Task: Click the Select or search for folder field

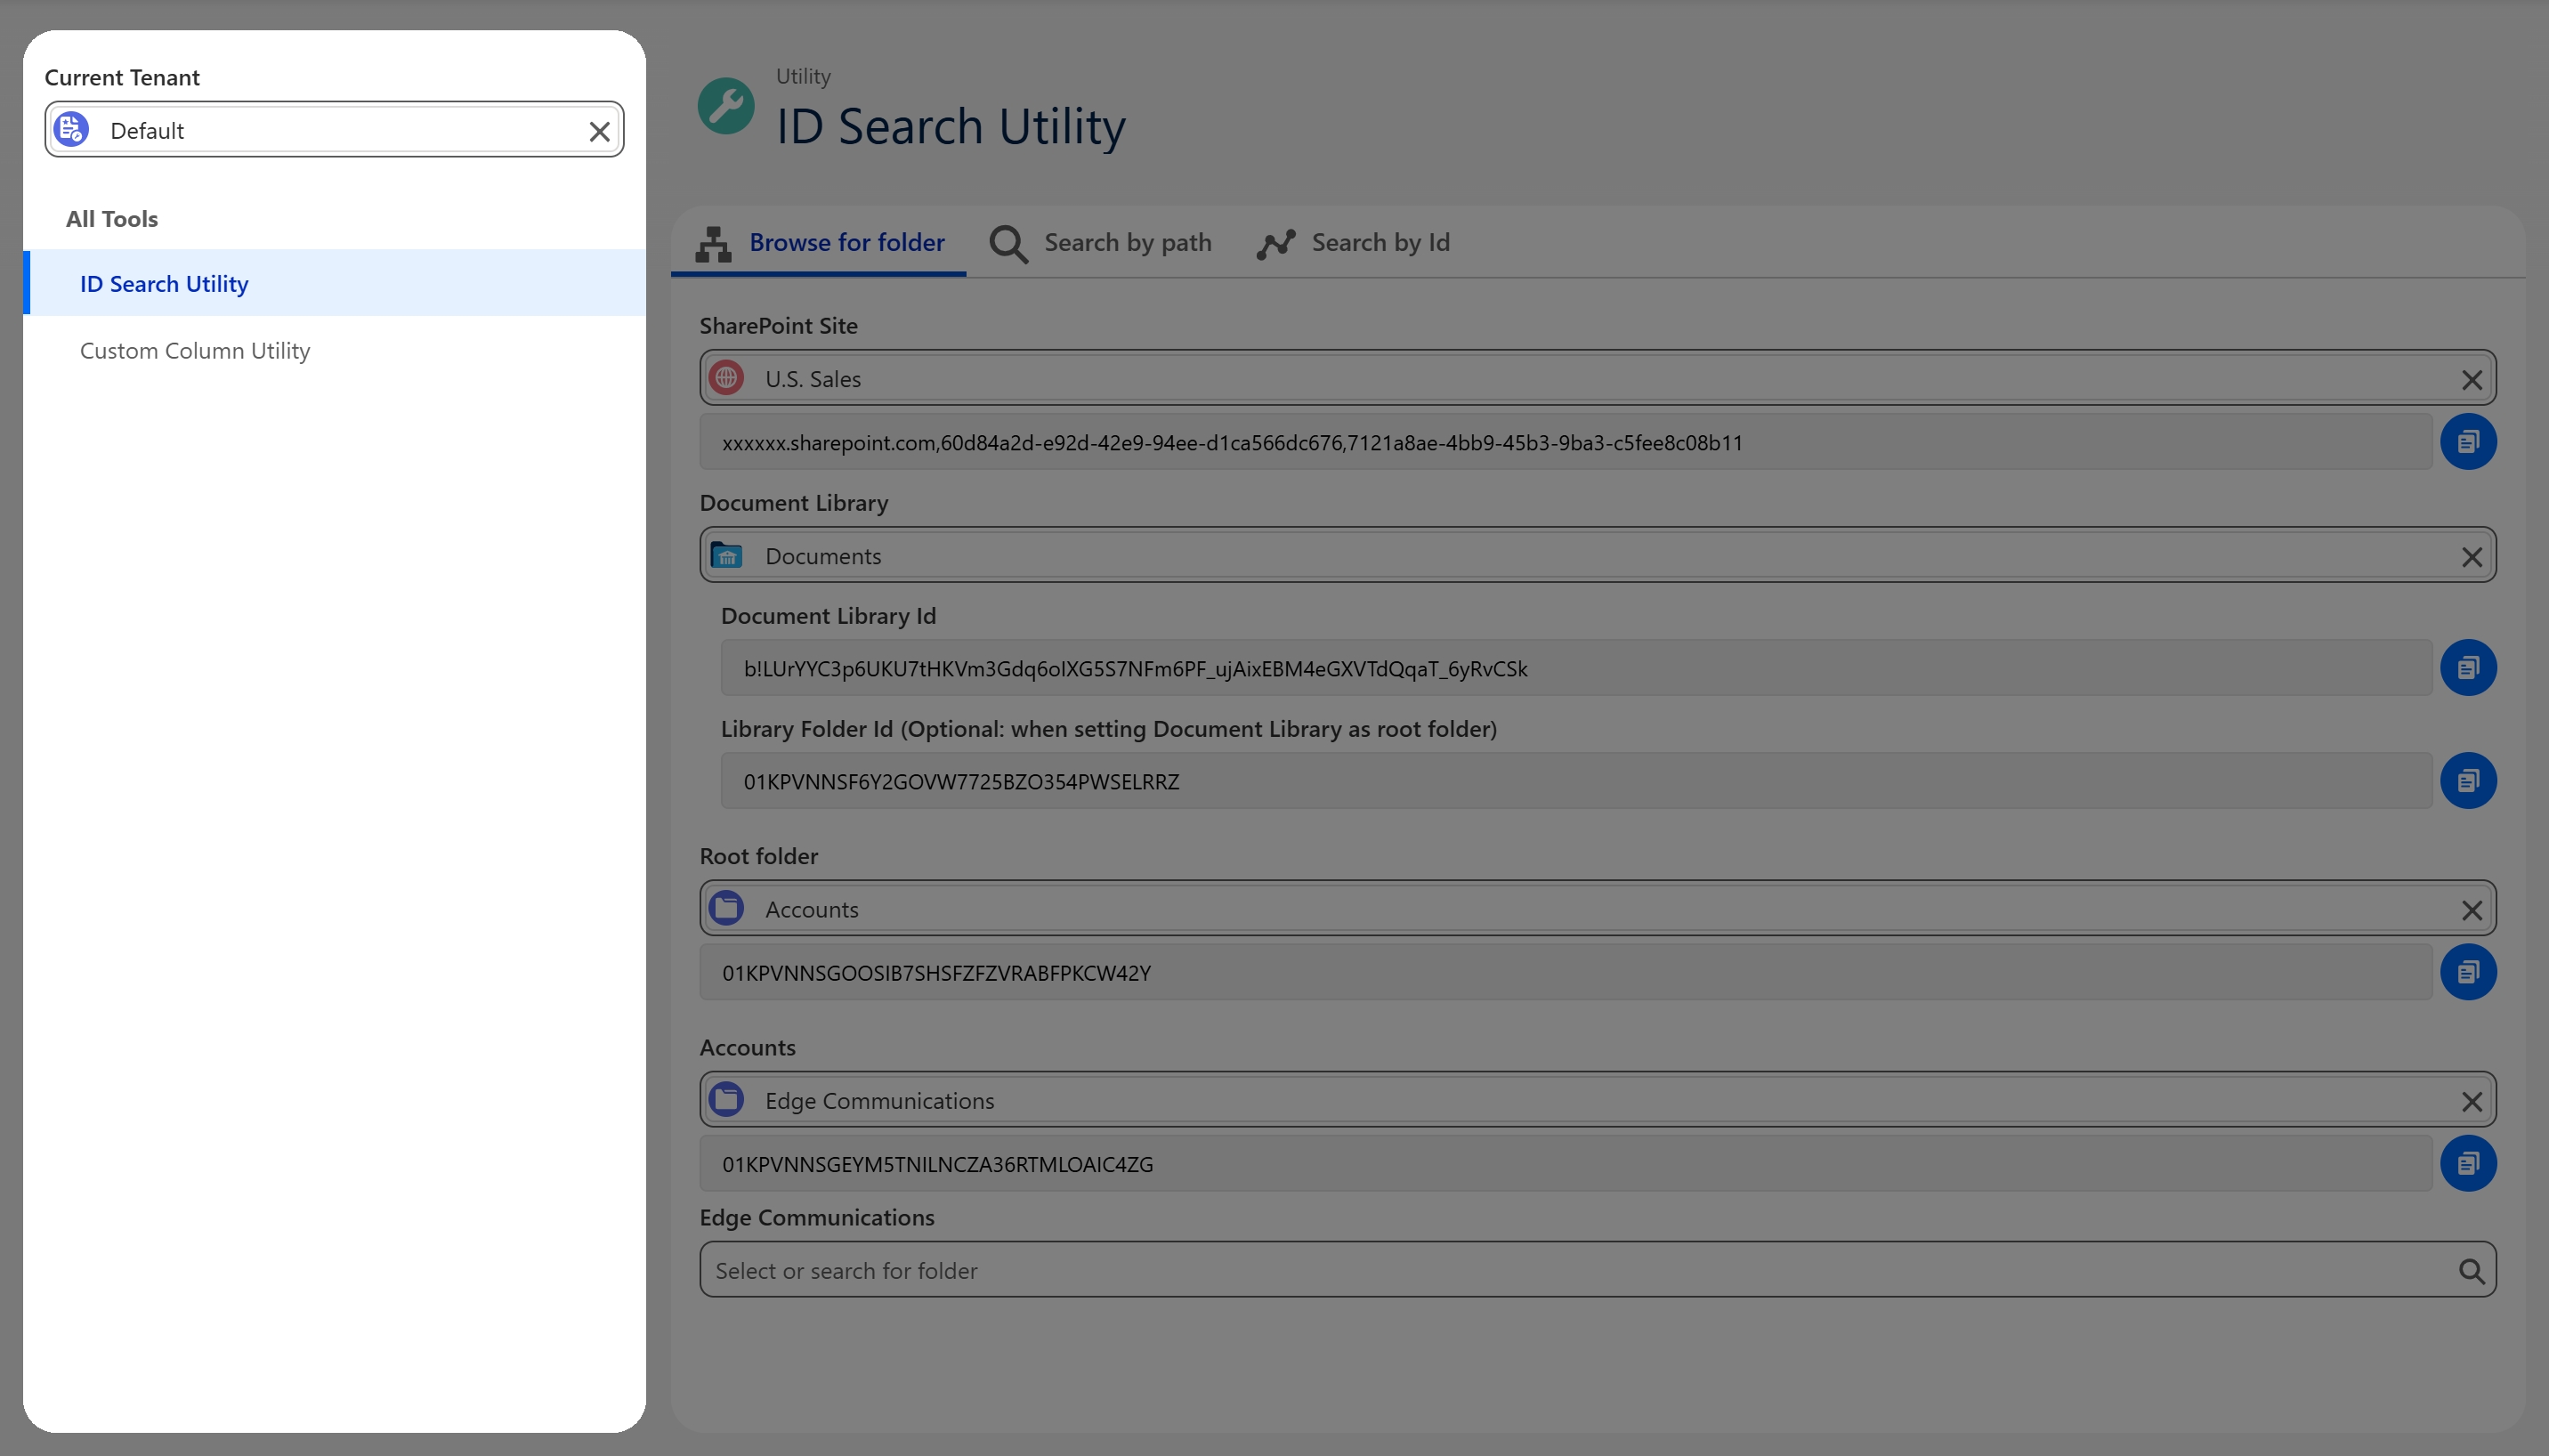Action: [1597, 1270]
